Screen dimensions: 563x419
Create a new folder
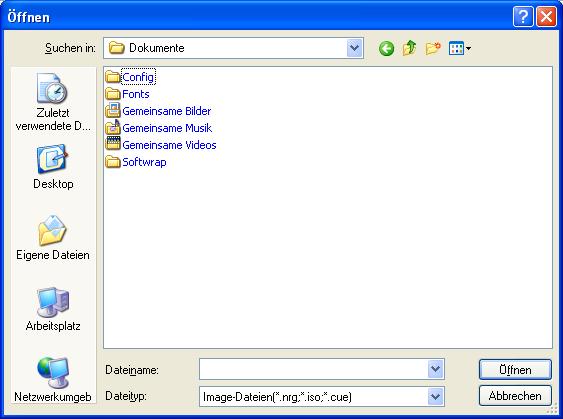coord(433,48)
